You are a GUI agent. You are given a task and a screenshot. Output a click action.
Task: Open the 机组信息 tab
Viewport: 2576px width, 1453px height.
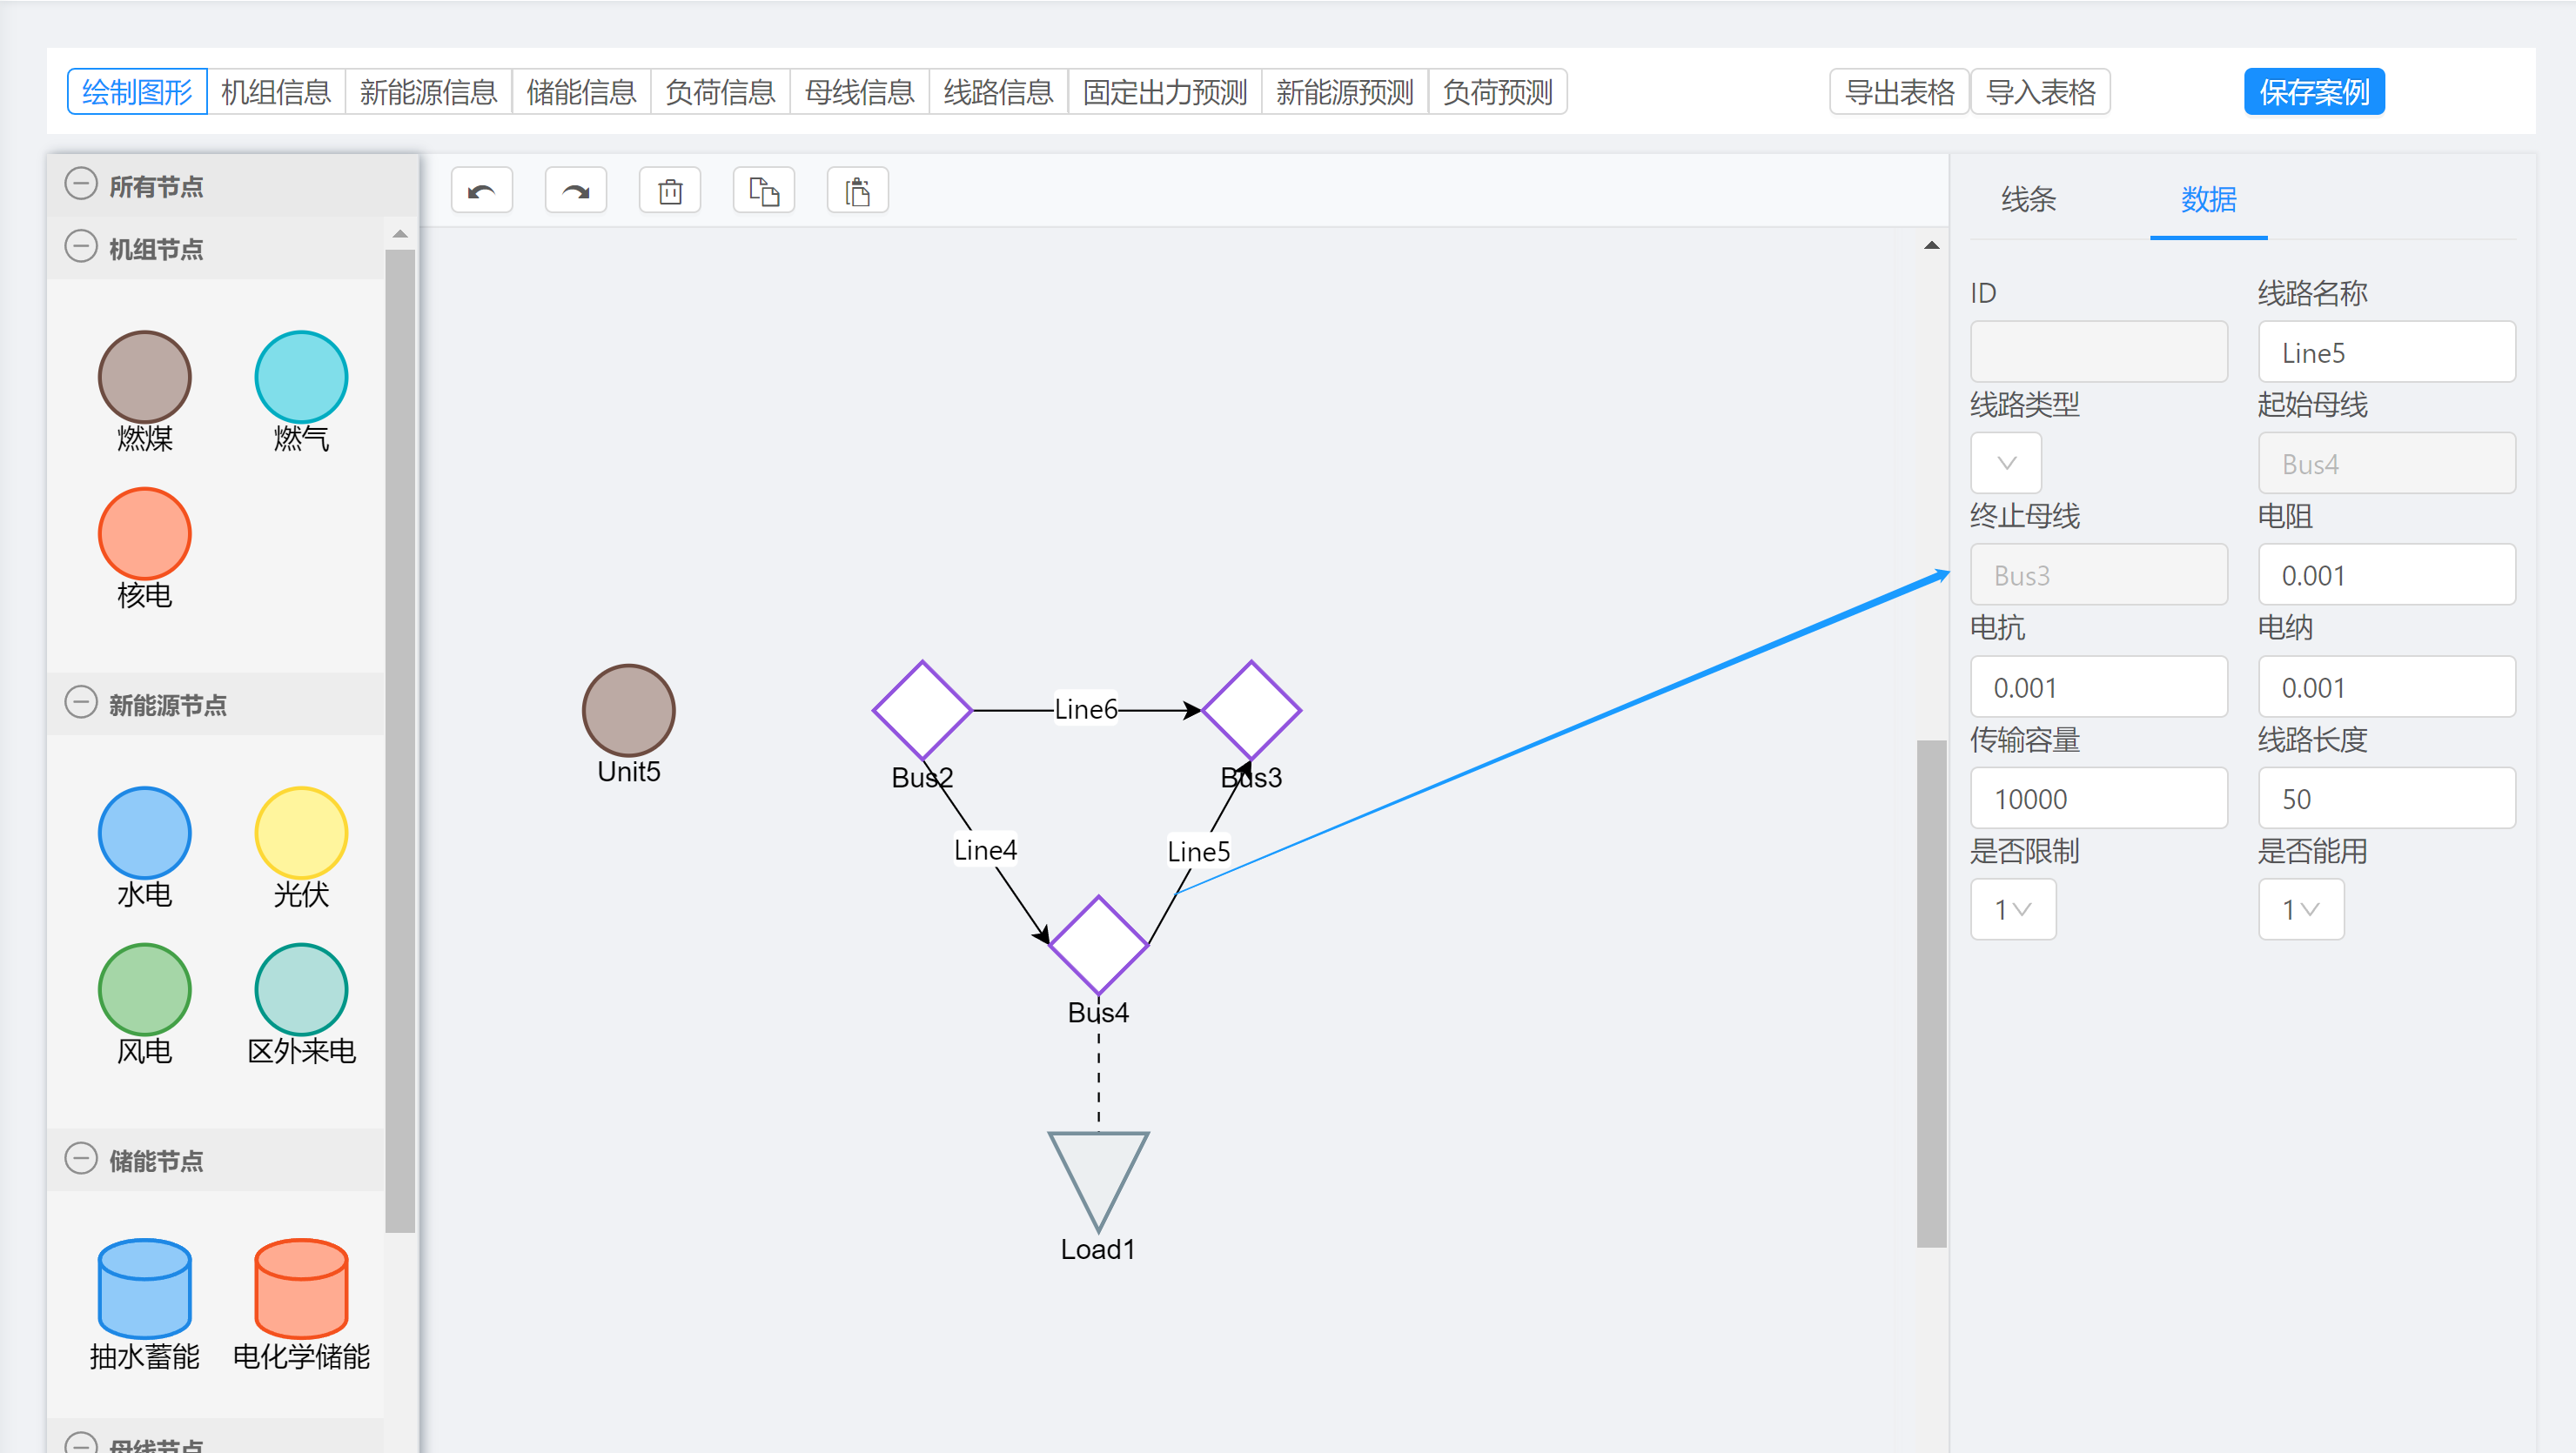pos(275,92)
